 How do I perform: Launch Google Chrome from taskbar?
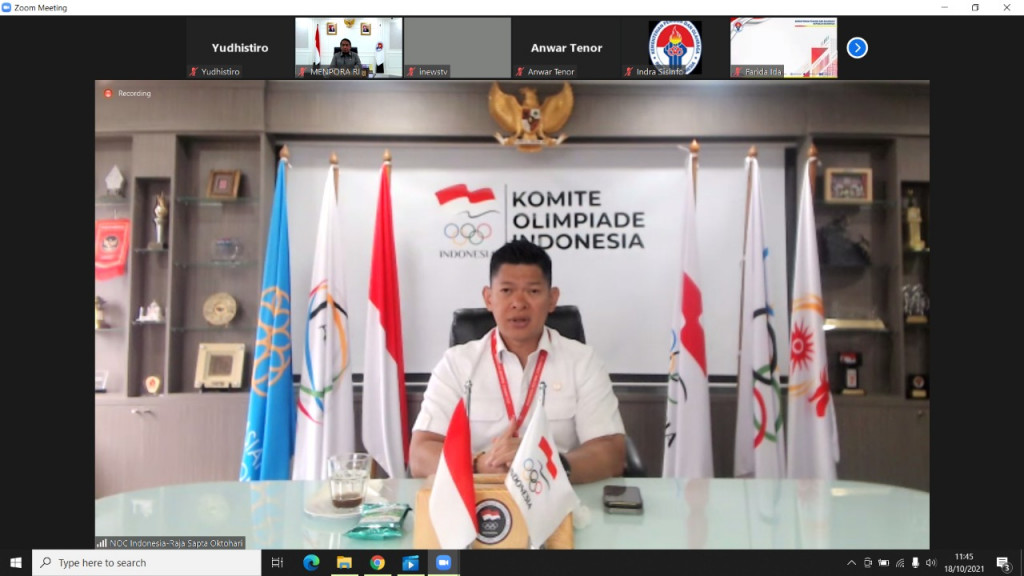[377, 562]
